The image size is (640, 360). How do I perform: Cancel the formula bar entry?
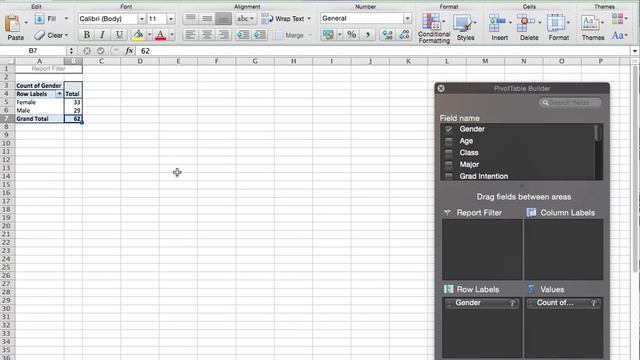tap(87, 51)
